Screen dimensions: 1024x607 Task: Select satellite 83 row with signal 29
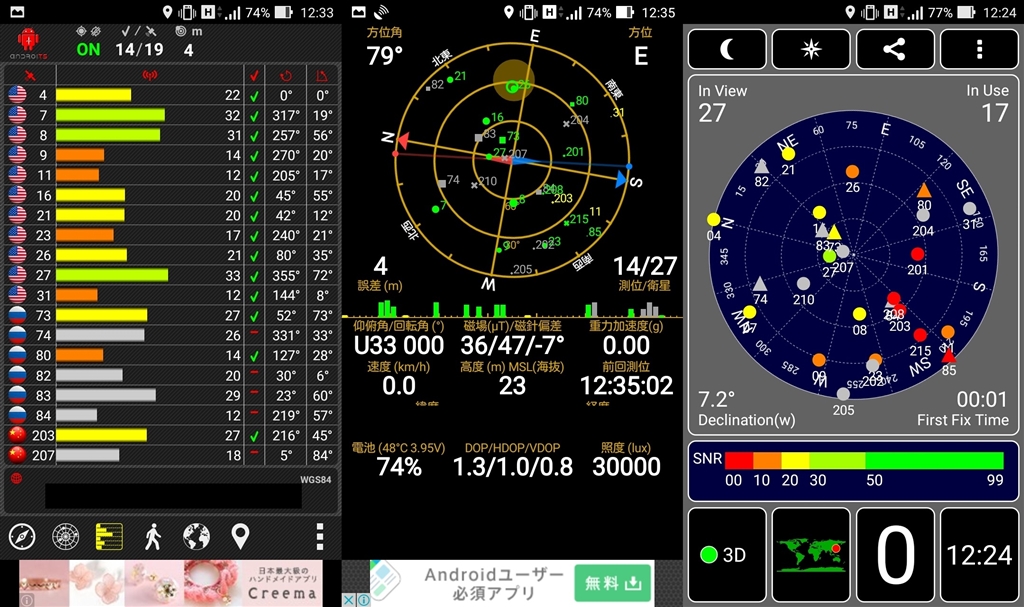(x=172, y=395)
